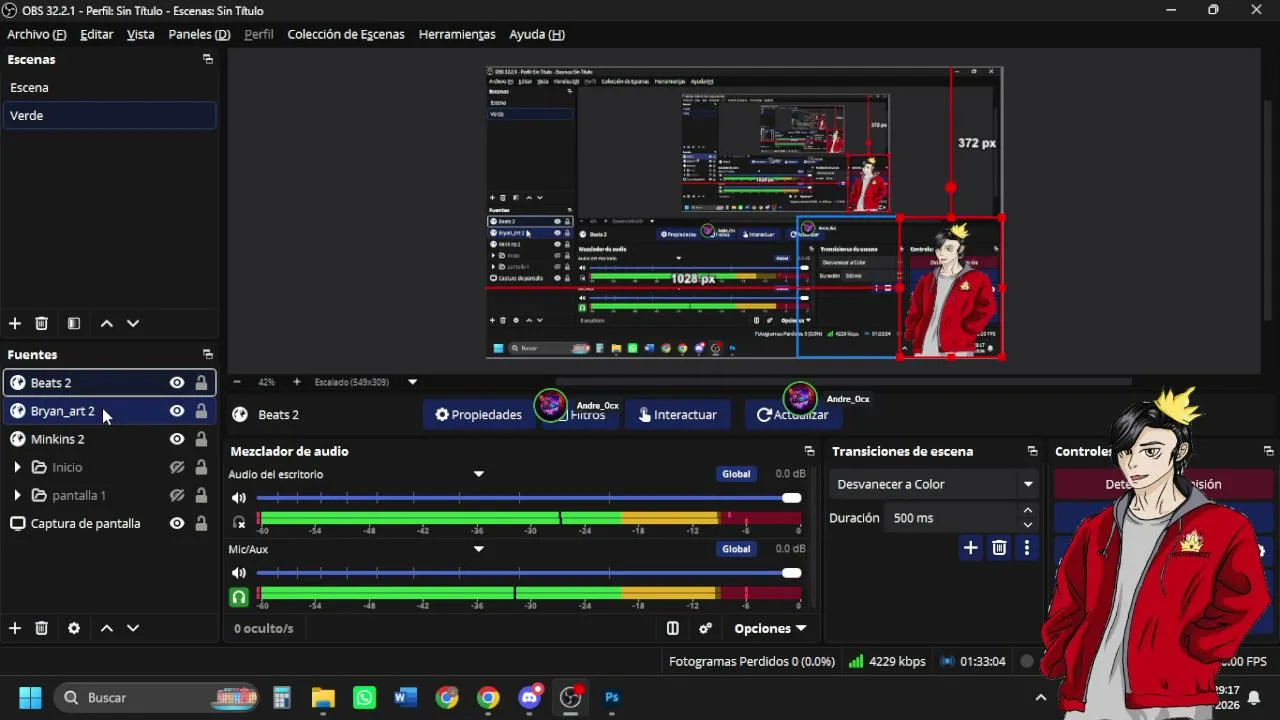Select the Escena scene
Viewport: 1280px width, 720px height.
point(109,87)
